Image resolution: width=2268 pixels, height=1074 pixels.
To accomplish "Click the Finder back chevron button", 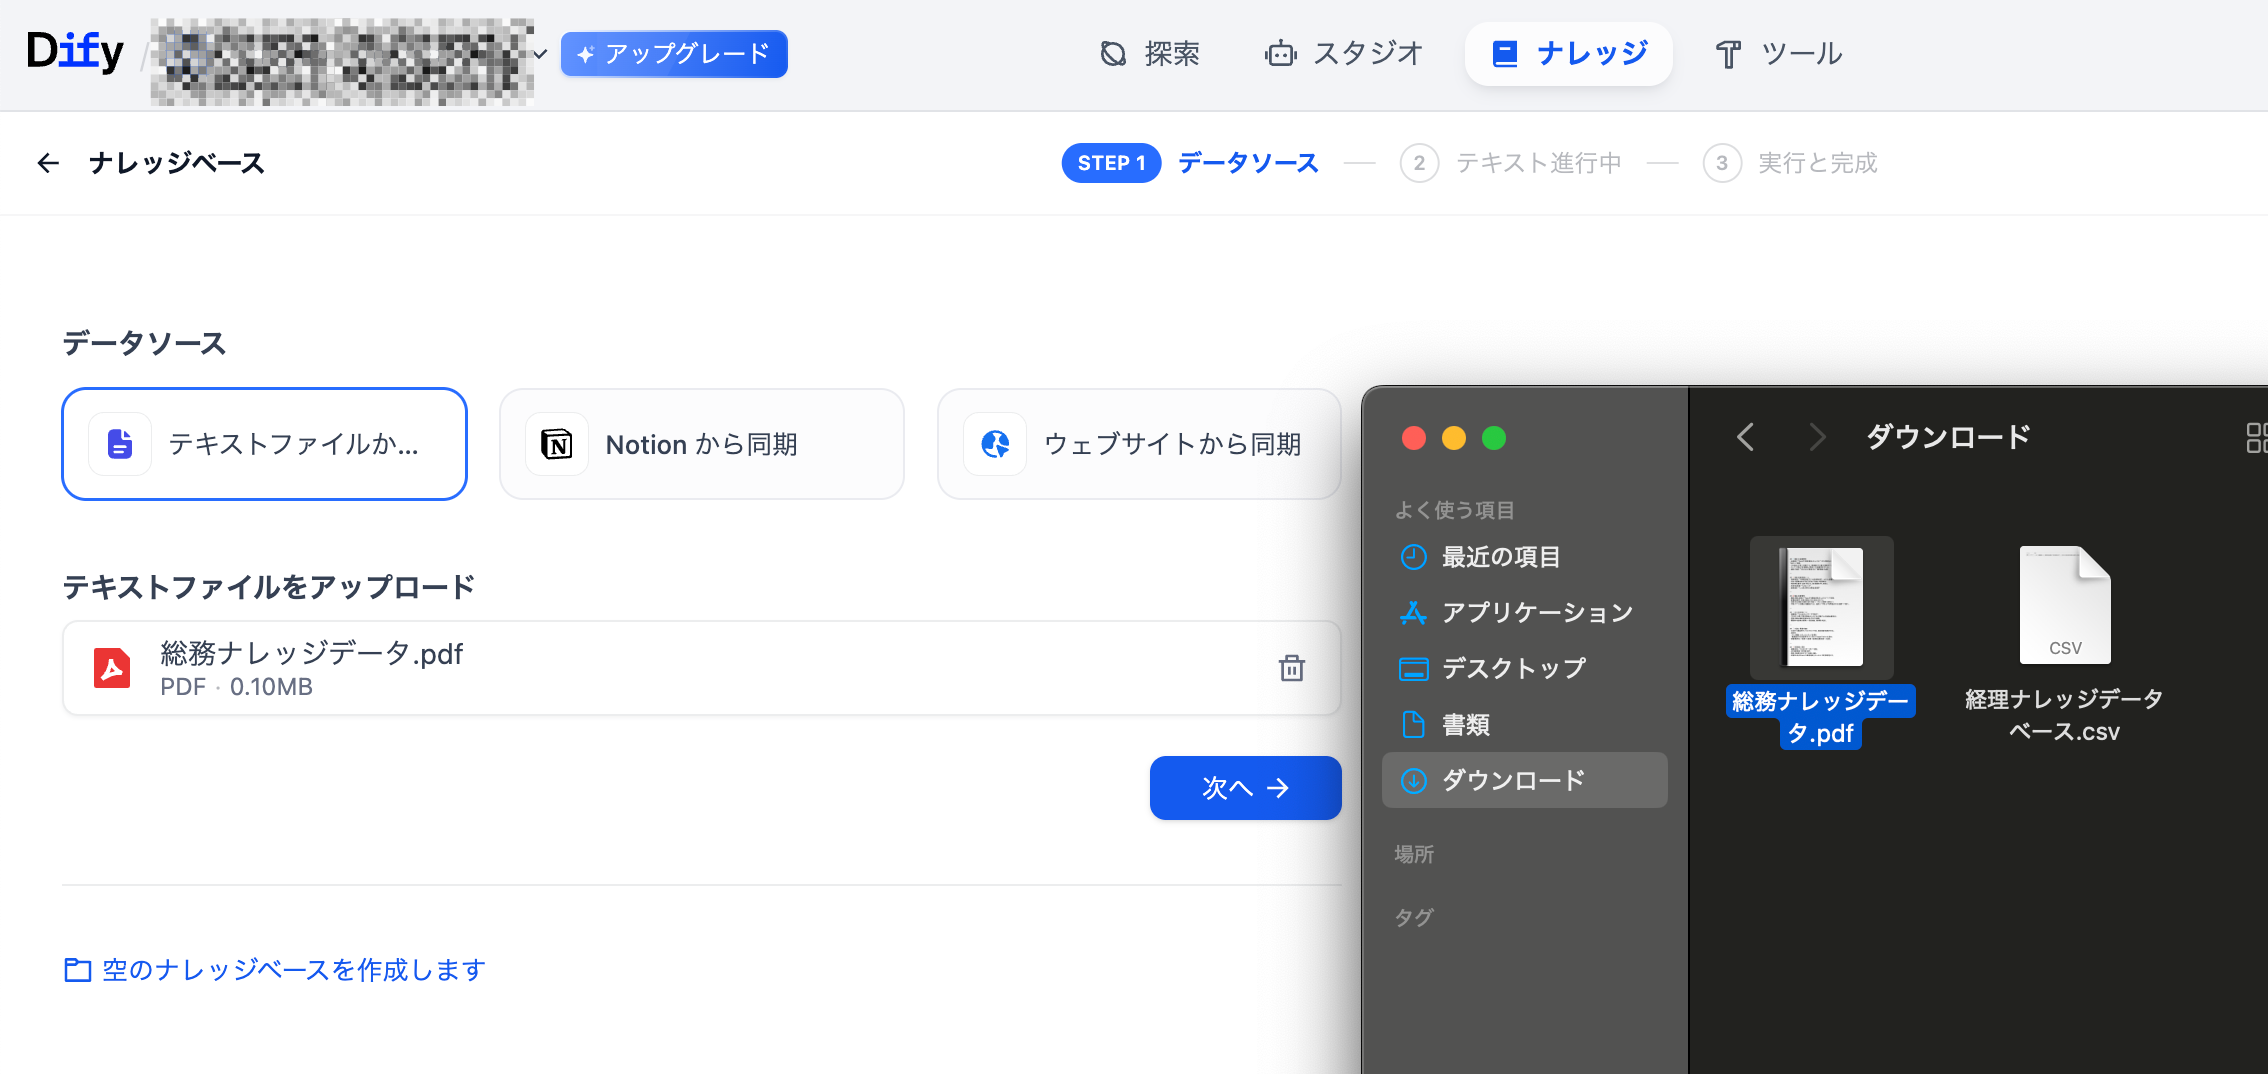I will point(1746,437).
